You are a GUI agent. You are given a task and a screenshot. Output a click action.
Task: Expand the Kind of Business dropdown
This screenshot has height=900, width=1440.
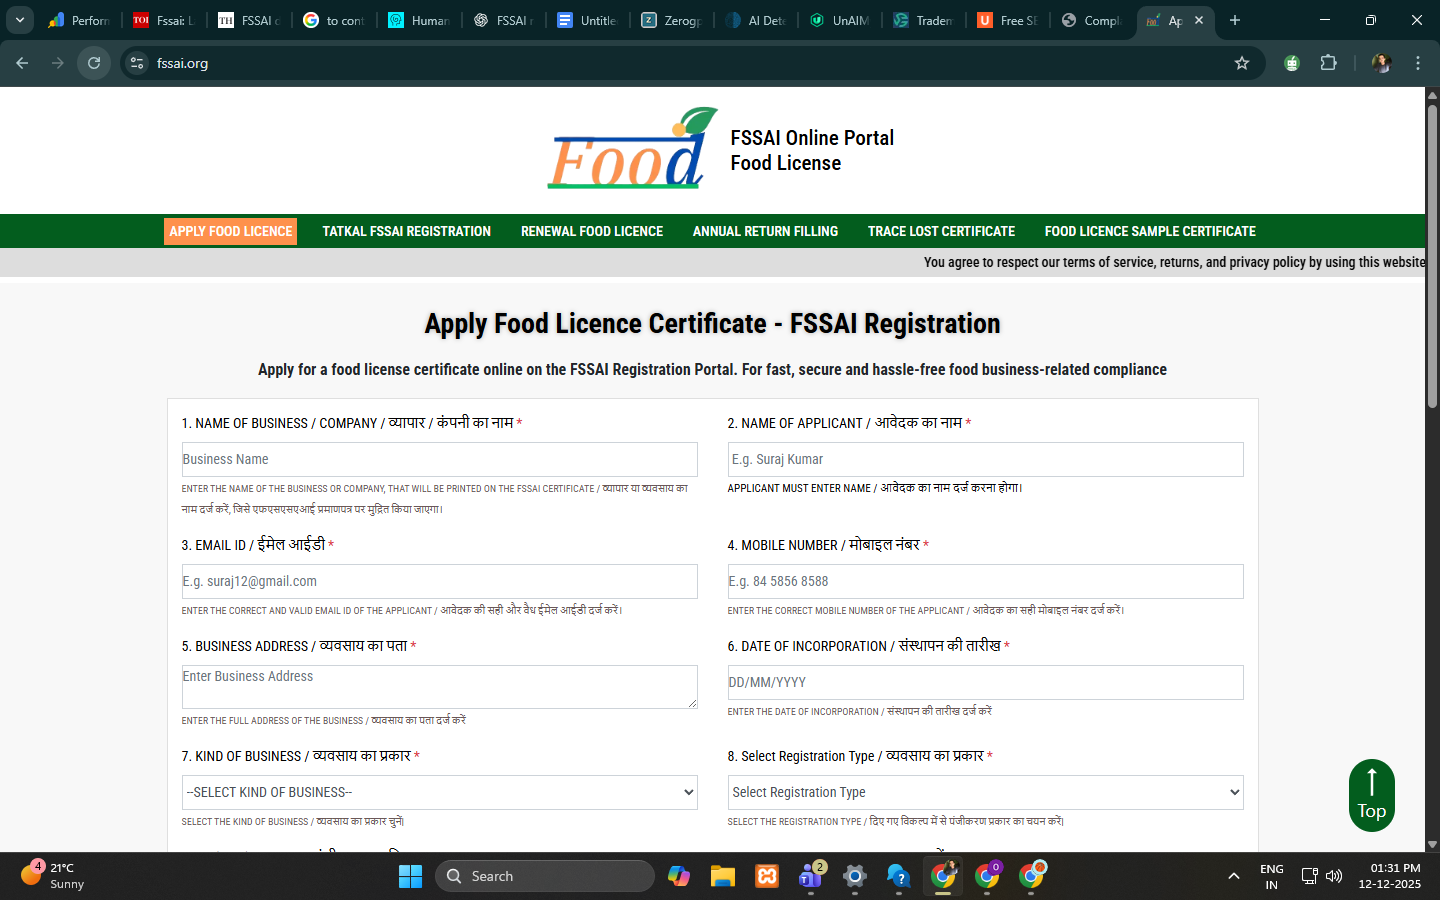point(439,792)
